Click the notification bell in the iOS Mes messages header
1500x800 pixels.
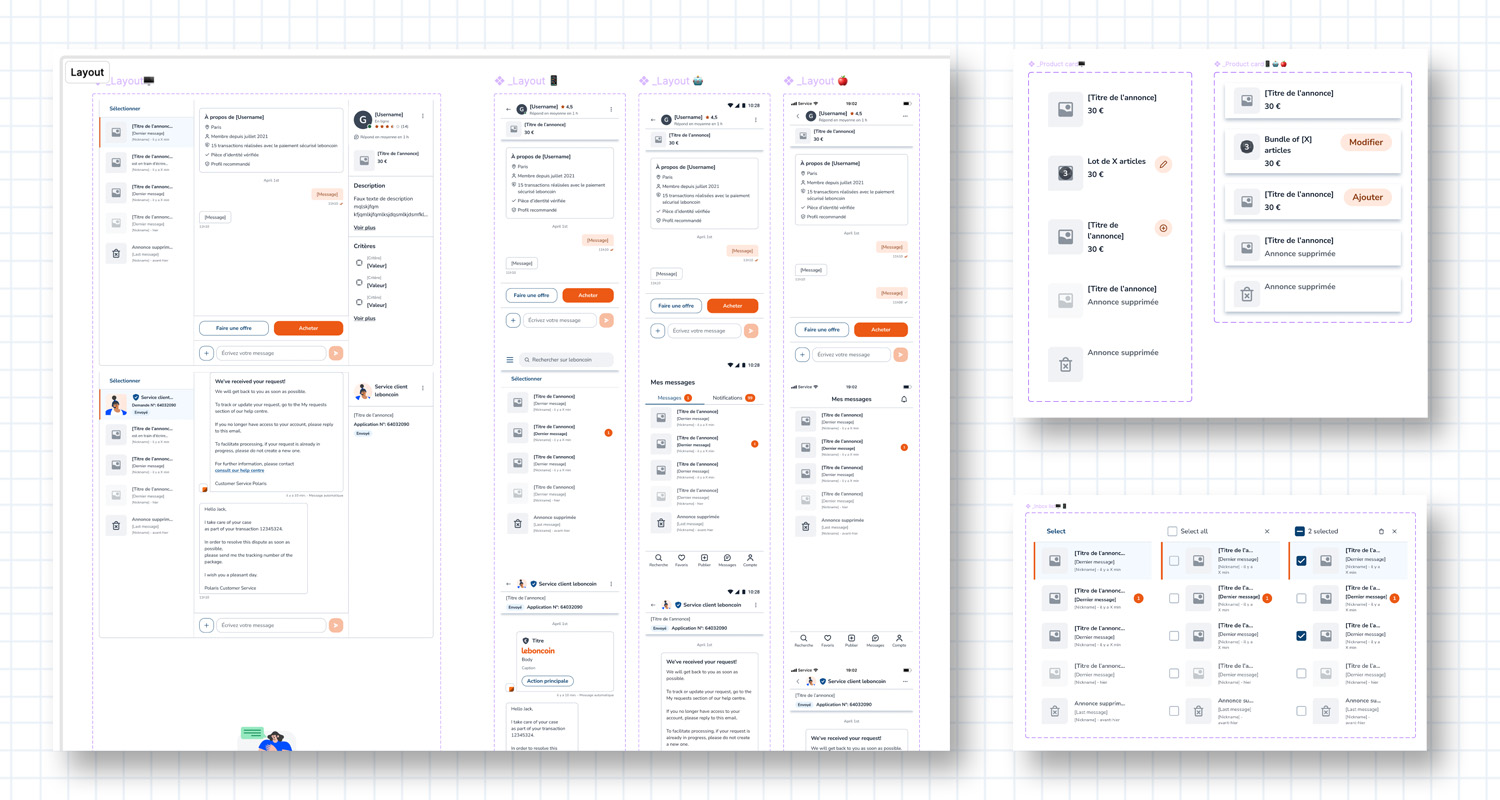pos(904,399)
